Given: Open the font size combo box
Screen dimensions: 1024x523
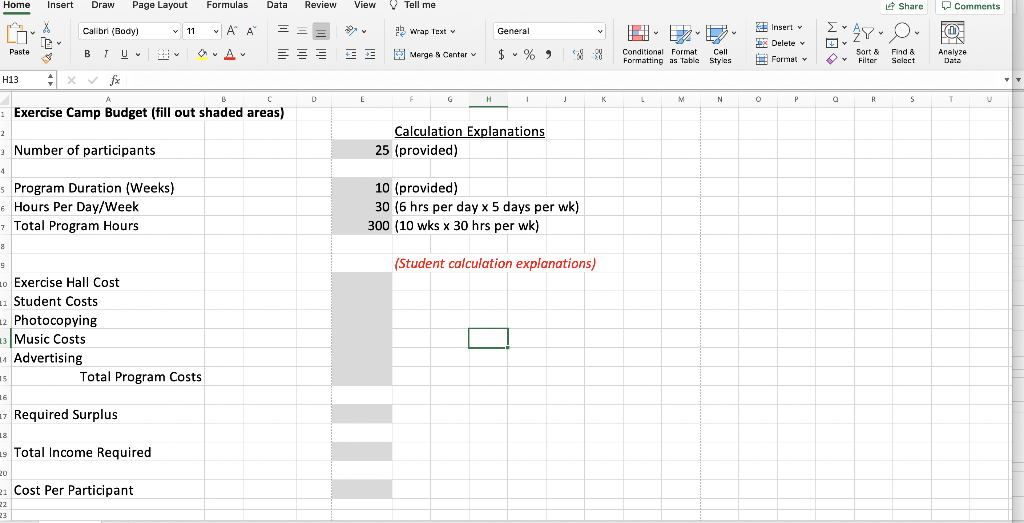Looking at the screenshot, I should coord(202,31).
